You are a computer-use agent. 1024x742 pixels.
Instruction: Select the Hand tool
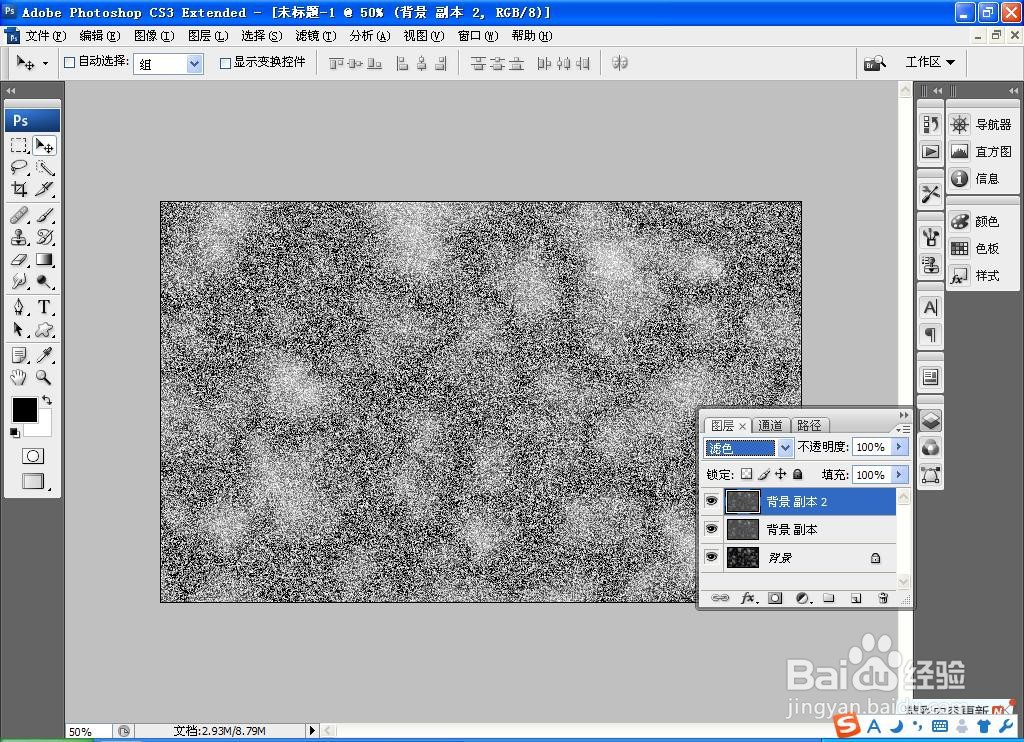click(20, 377)
